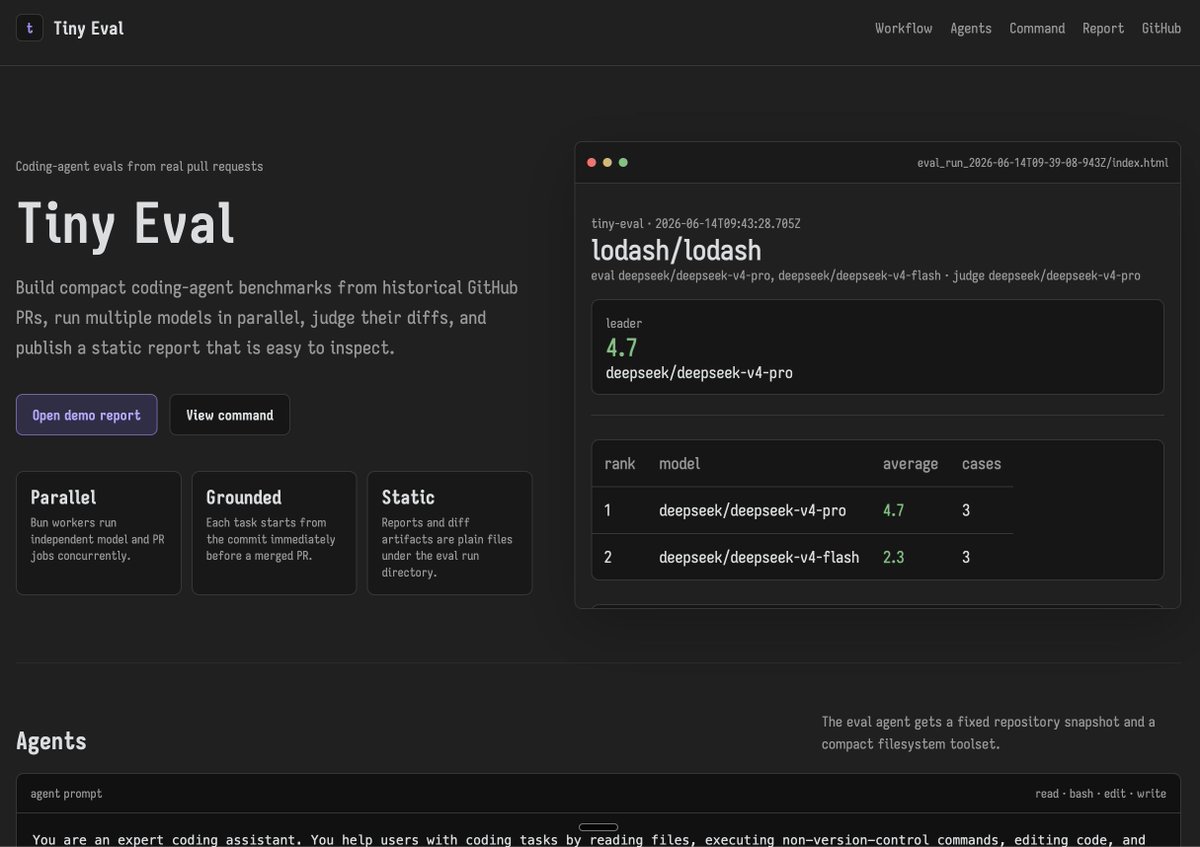
Task: Click the rank 1 cell
Action: click(x=608, y=511)
